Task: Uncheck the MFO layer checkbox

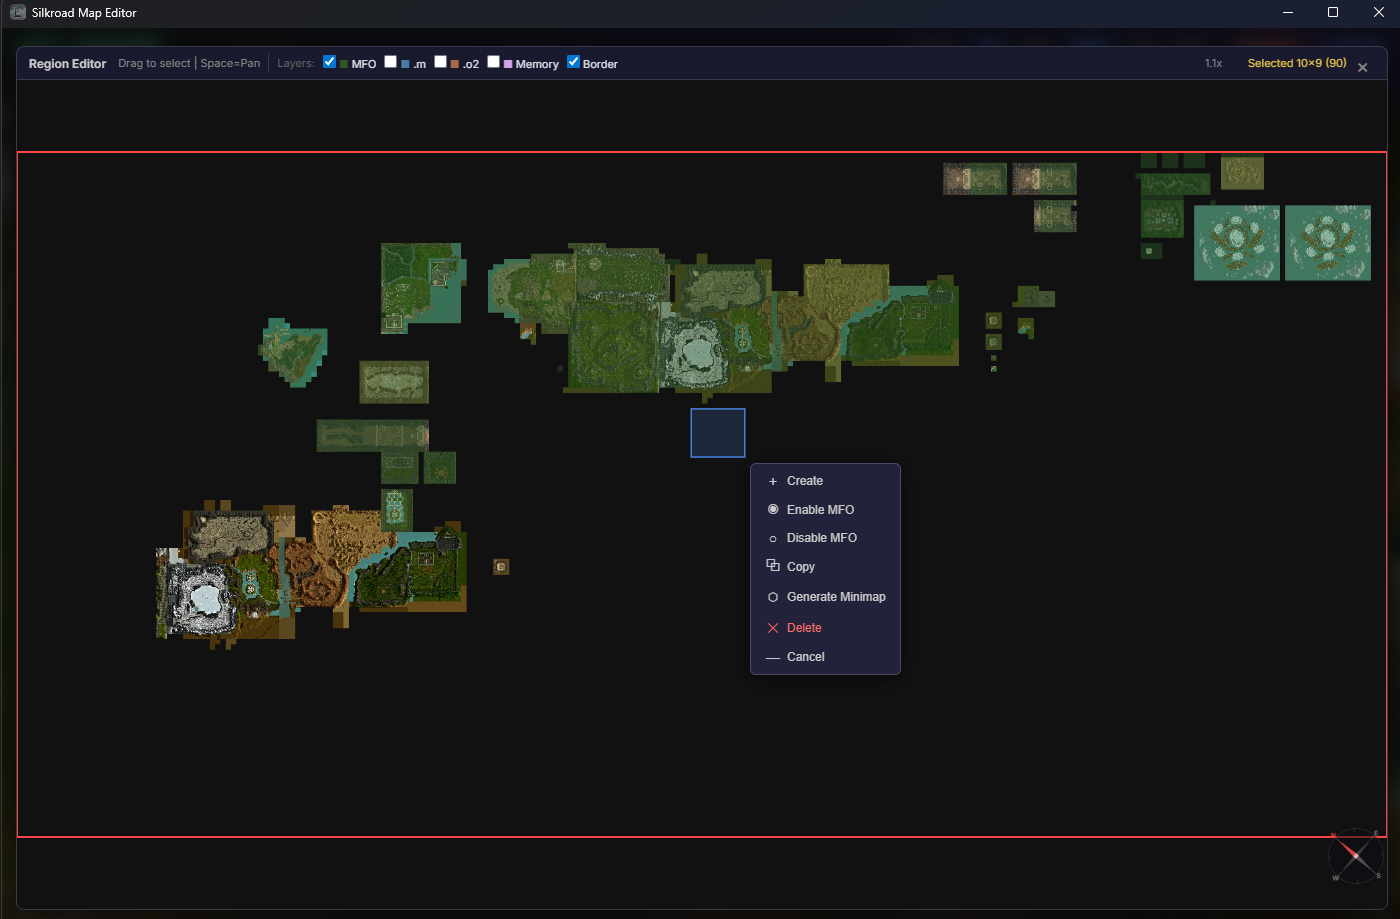Action: click(329, 62)
